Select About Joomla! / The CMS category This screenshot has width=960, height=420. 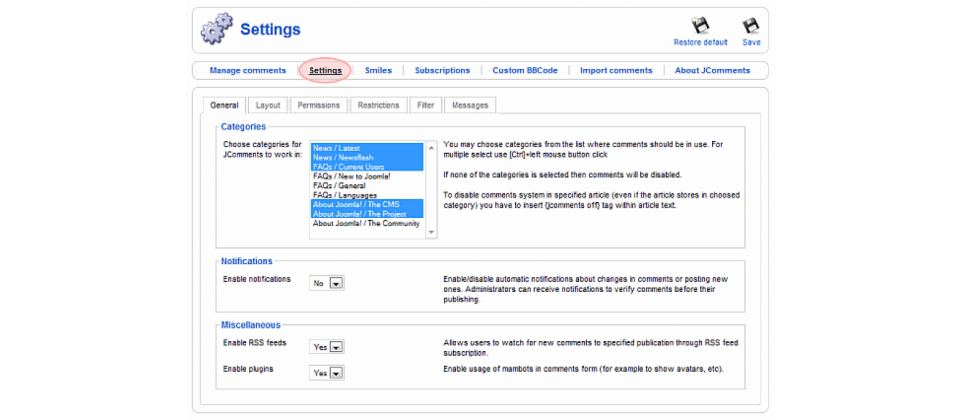pyautogui.click(x=367, y=204)
